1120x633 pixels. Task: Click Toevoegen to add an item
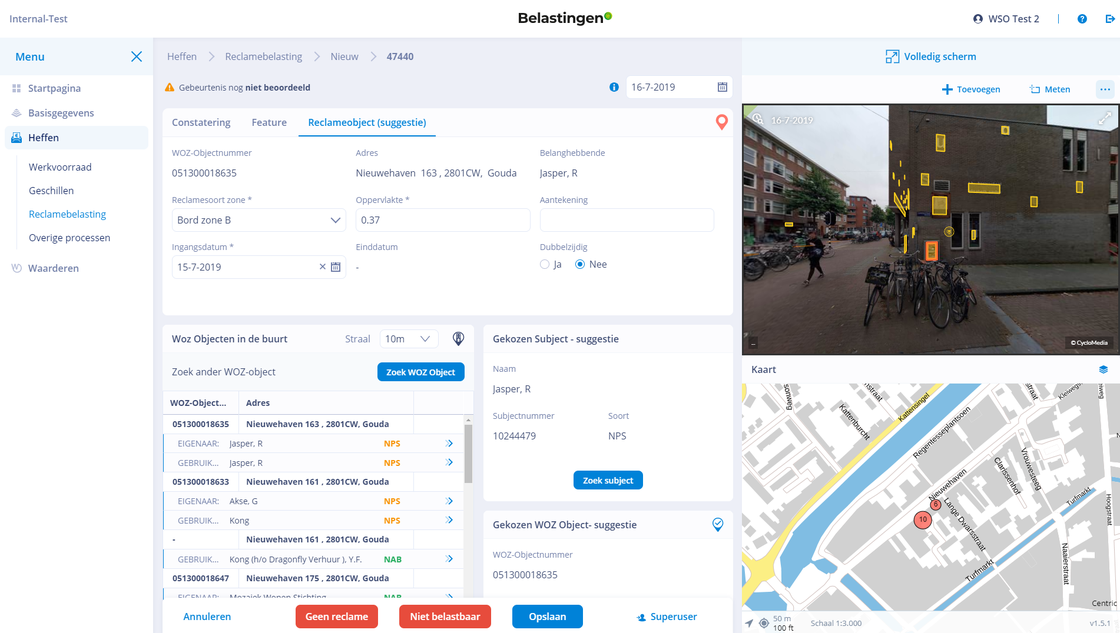click(971, 89)
